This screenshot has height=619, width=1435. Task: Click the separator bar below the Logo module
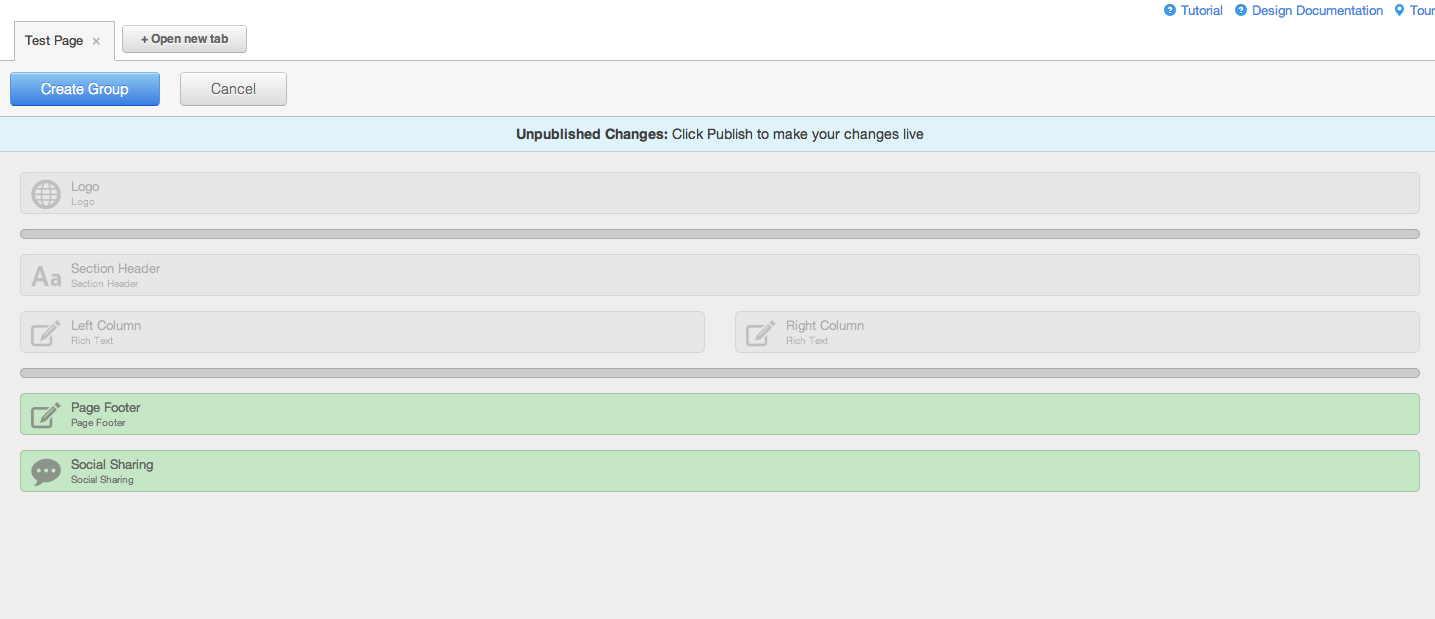click(x=700, y=233)
